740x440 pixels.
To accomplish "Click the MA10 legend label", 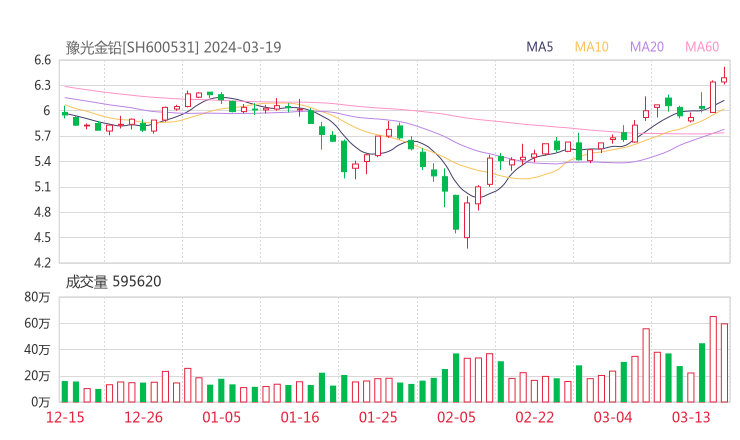I will click(591, 47).
